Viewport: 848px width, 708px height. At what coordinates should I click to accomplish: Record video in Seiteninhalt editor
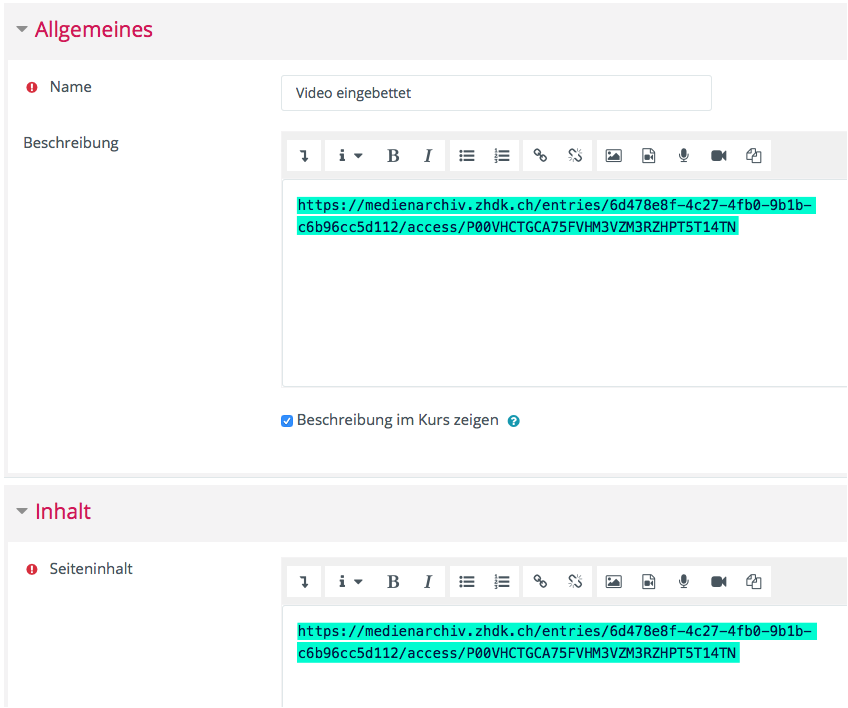(719, 581)
